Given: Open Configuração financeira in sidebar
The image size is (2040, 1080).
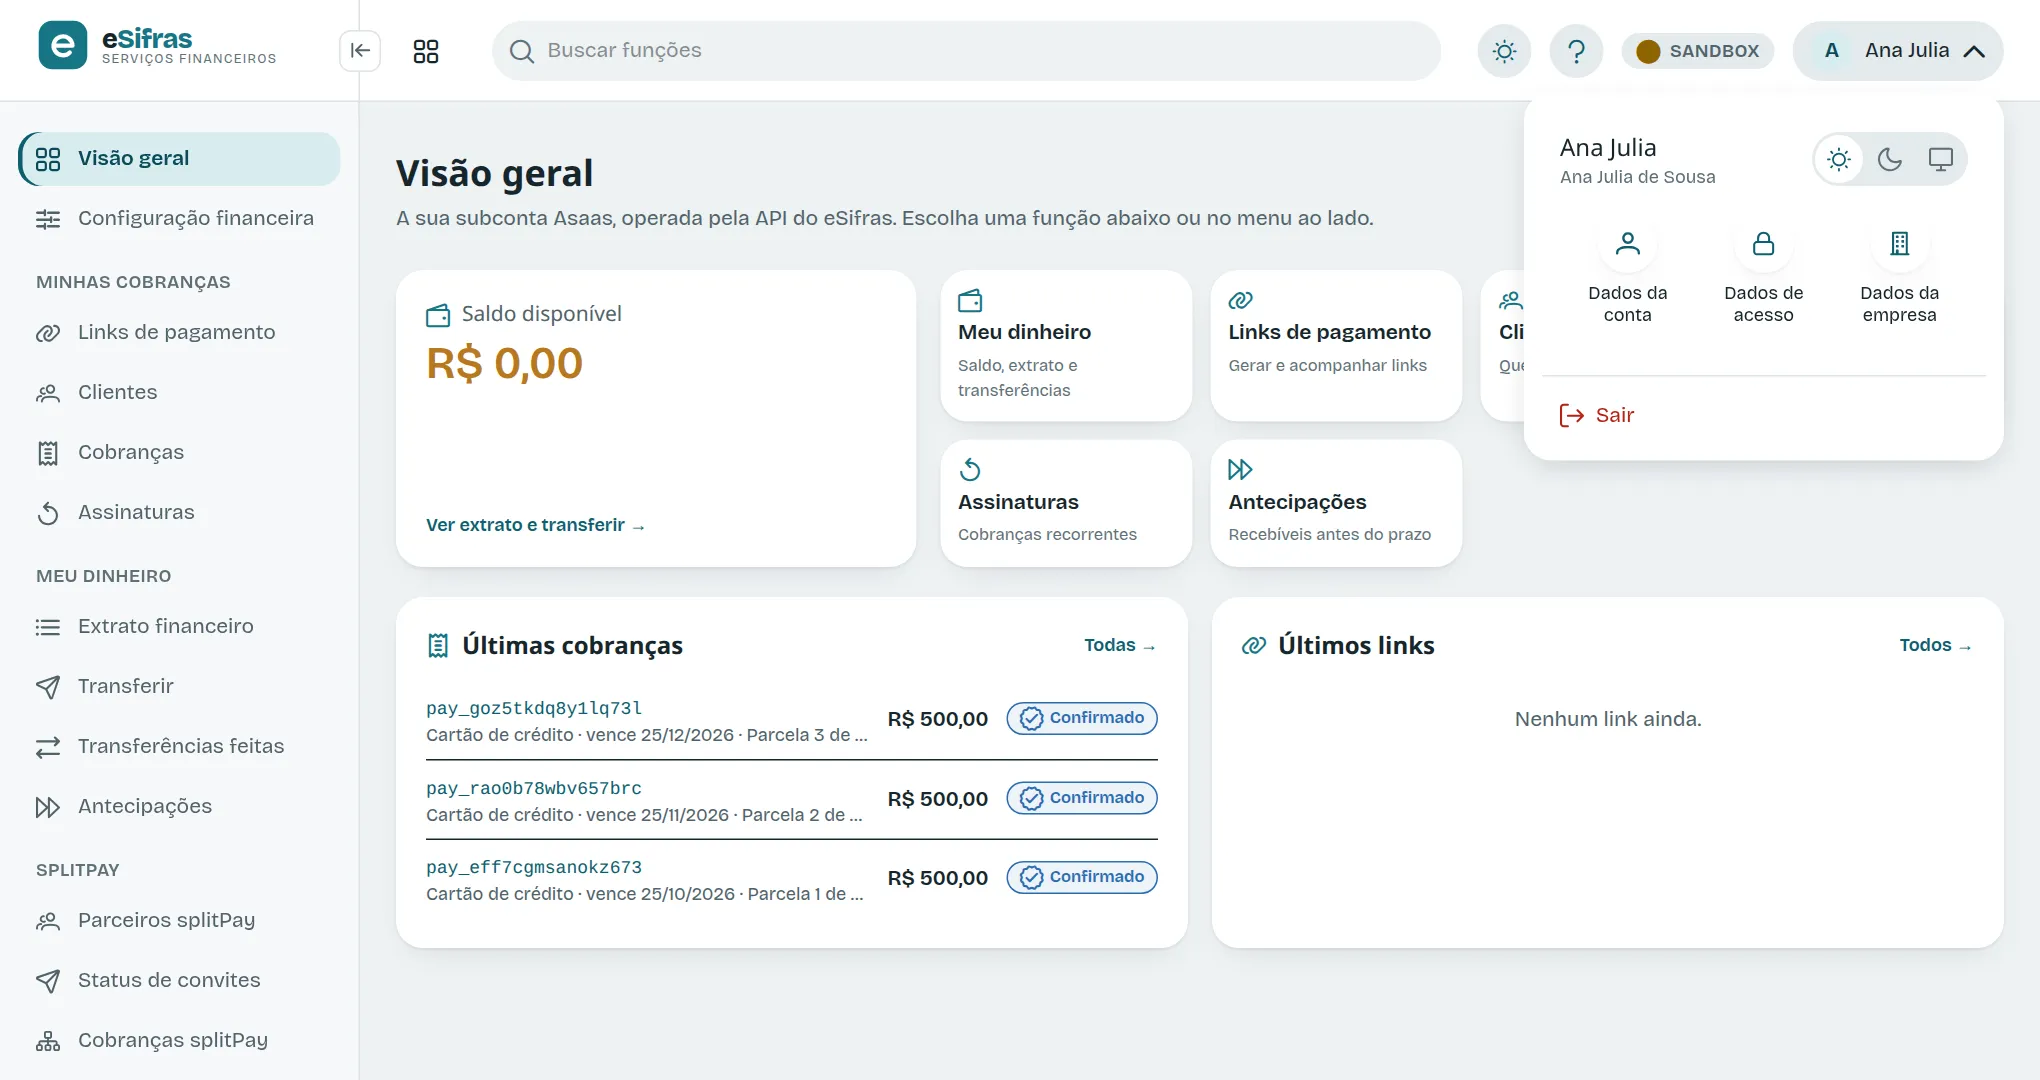Looking at the screenshot, I should tap(180, 219).
